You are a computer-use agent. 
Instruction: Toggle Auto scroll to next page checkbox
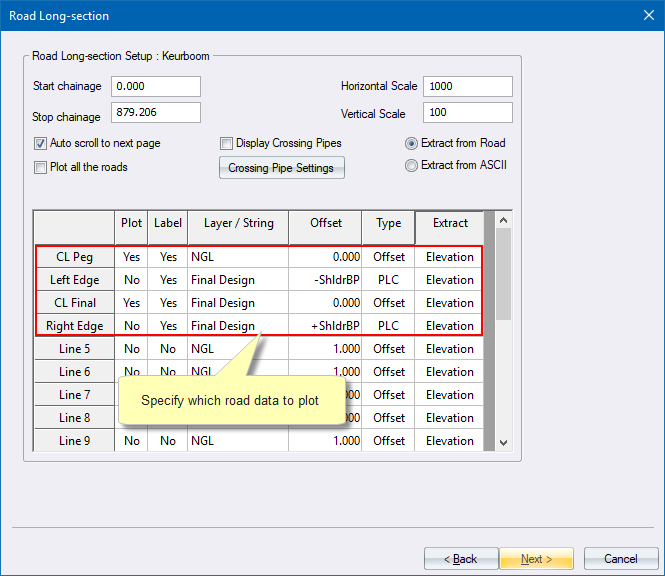41,143
